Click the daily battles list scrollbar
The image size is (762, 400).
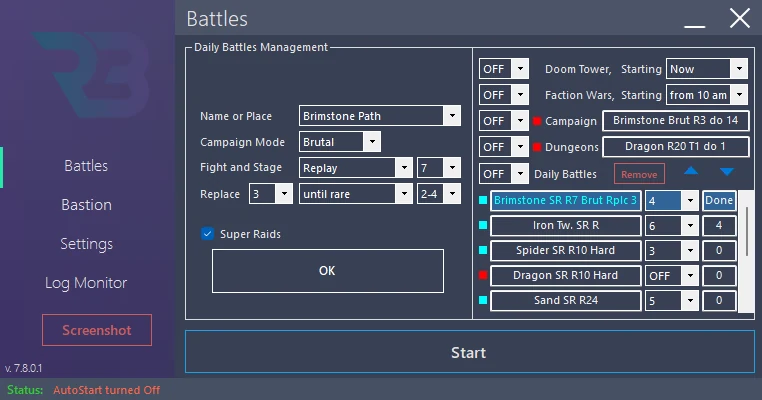click(747, 231)
